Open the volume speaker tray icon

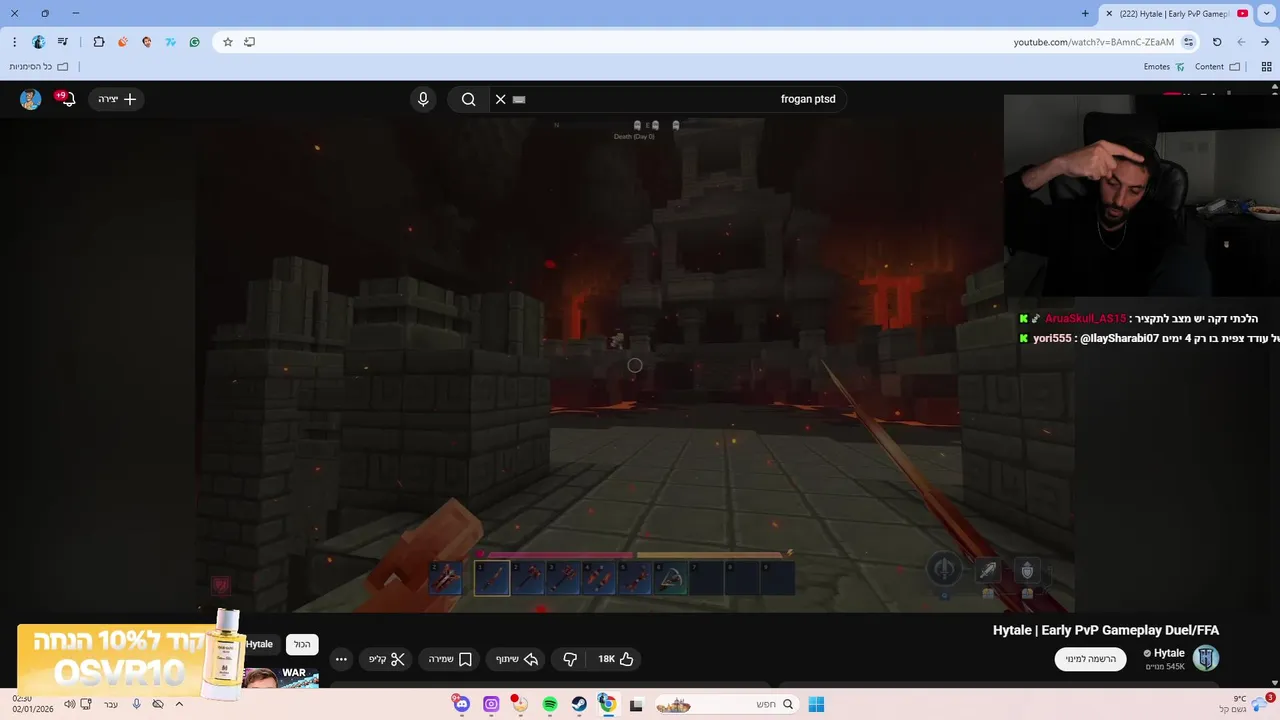(x=69, y=704)
